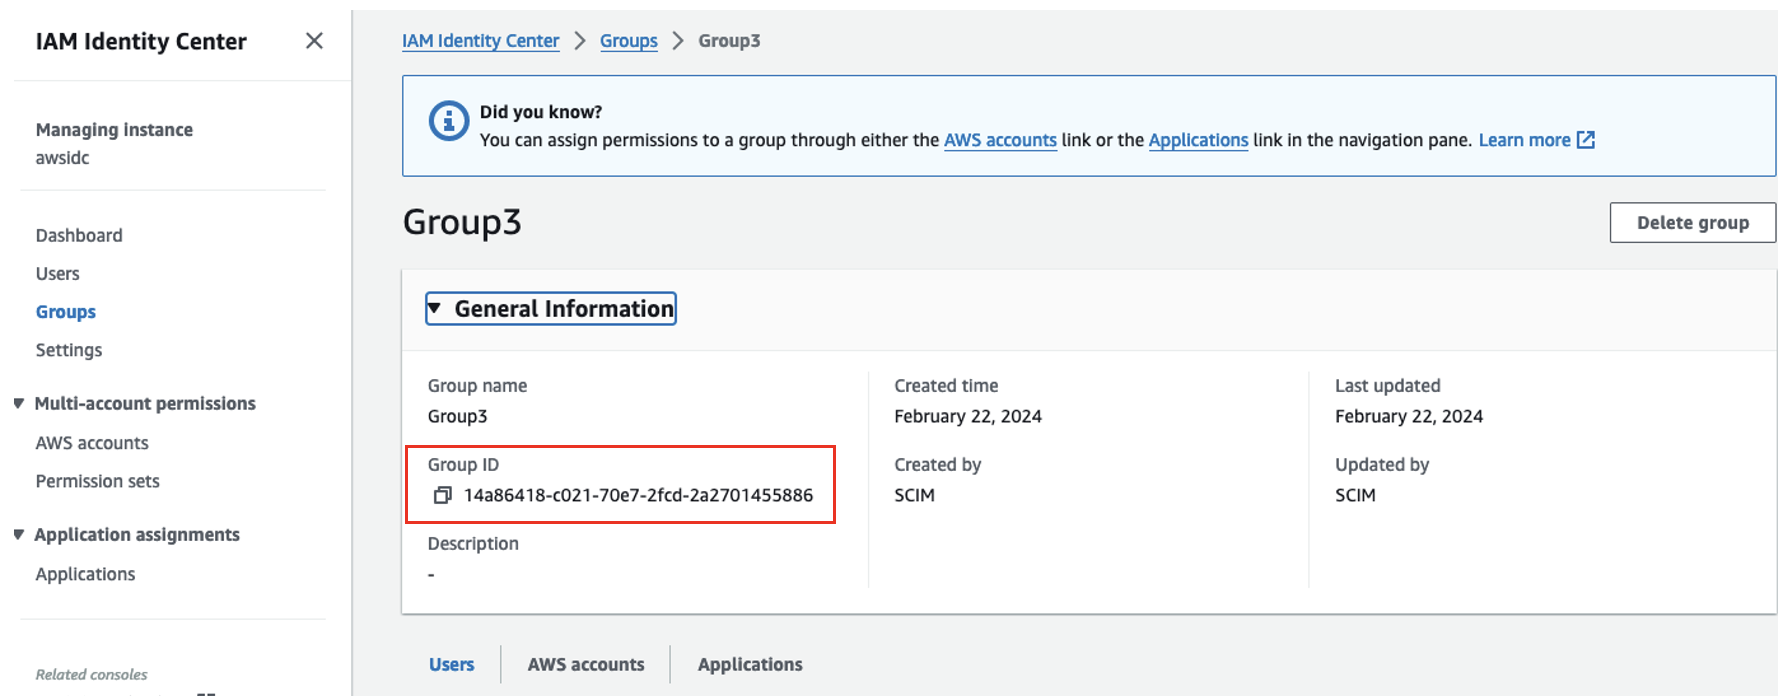Collapse the General Information section
The image size is (1778, 696).
click(435, 309)
